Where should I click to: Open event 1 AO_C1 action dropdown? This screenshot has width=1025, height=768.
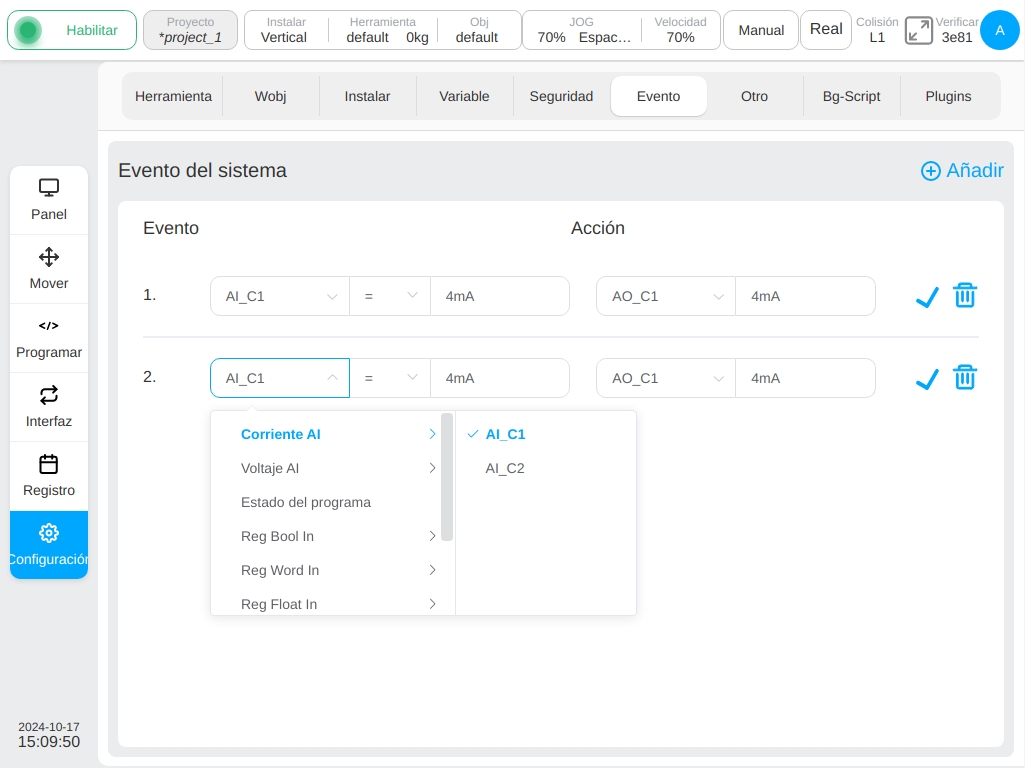pyautogui.click(x=666, y=296)
